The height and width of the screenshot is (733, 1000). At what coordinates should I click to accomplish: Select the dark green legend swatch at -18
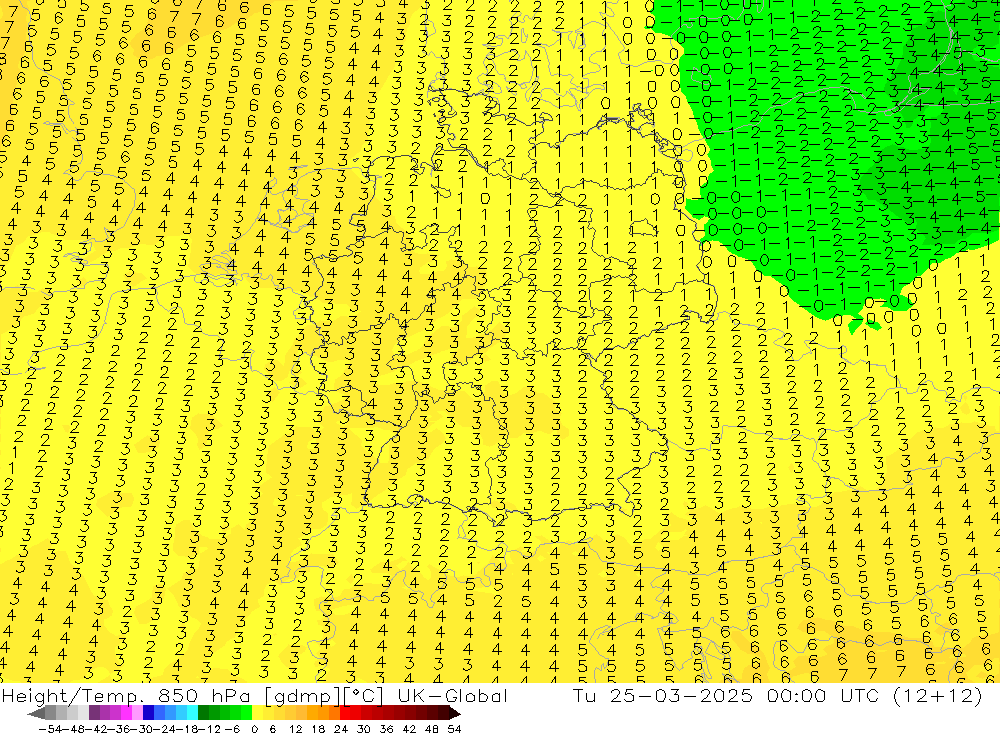(203, 713)
